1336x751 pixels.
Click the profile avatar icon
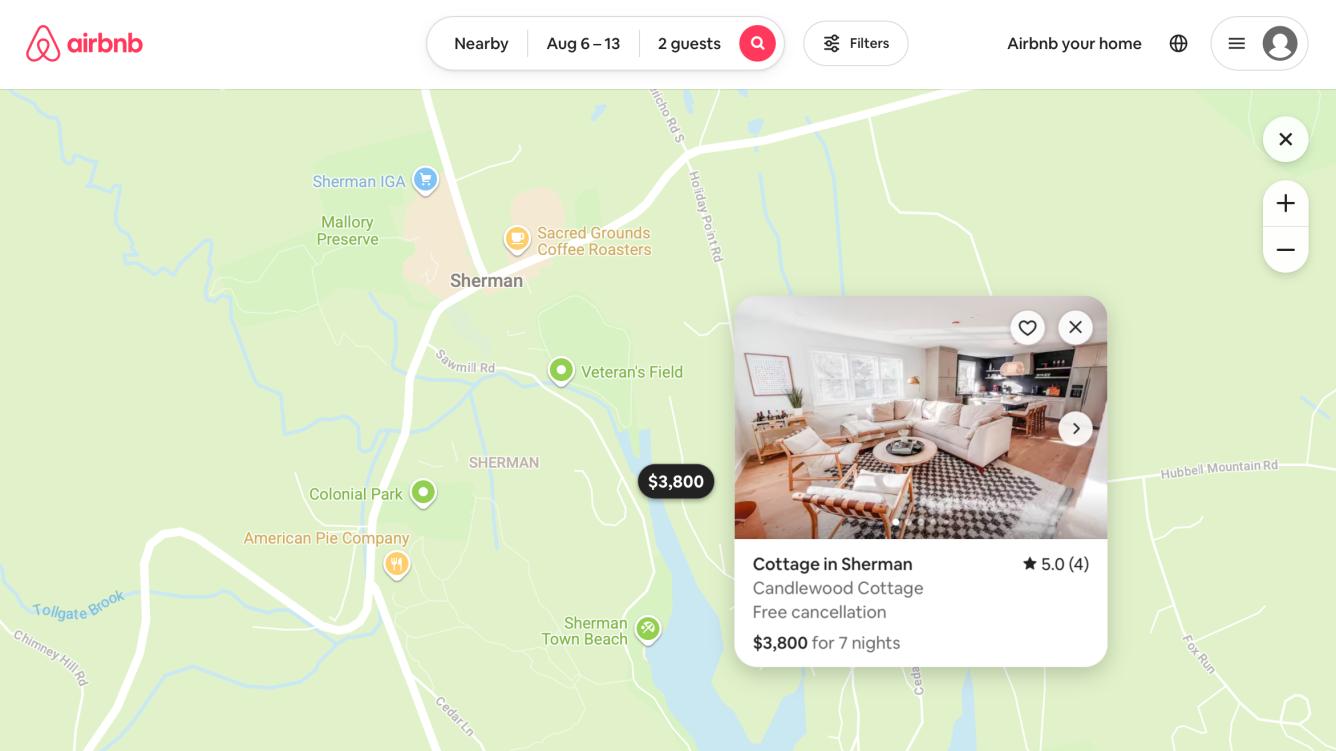(1280, 43)
